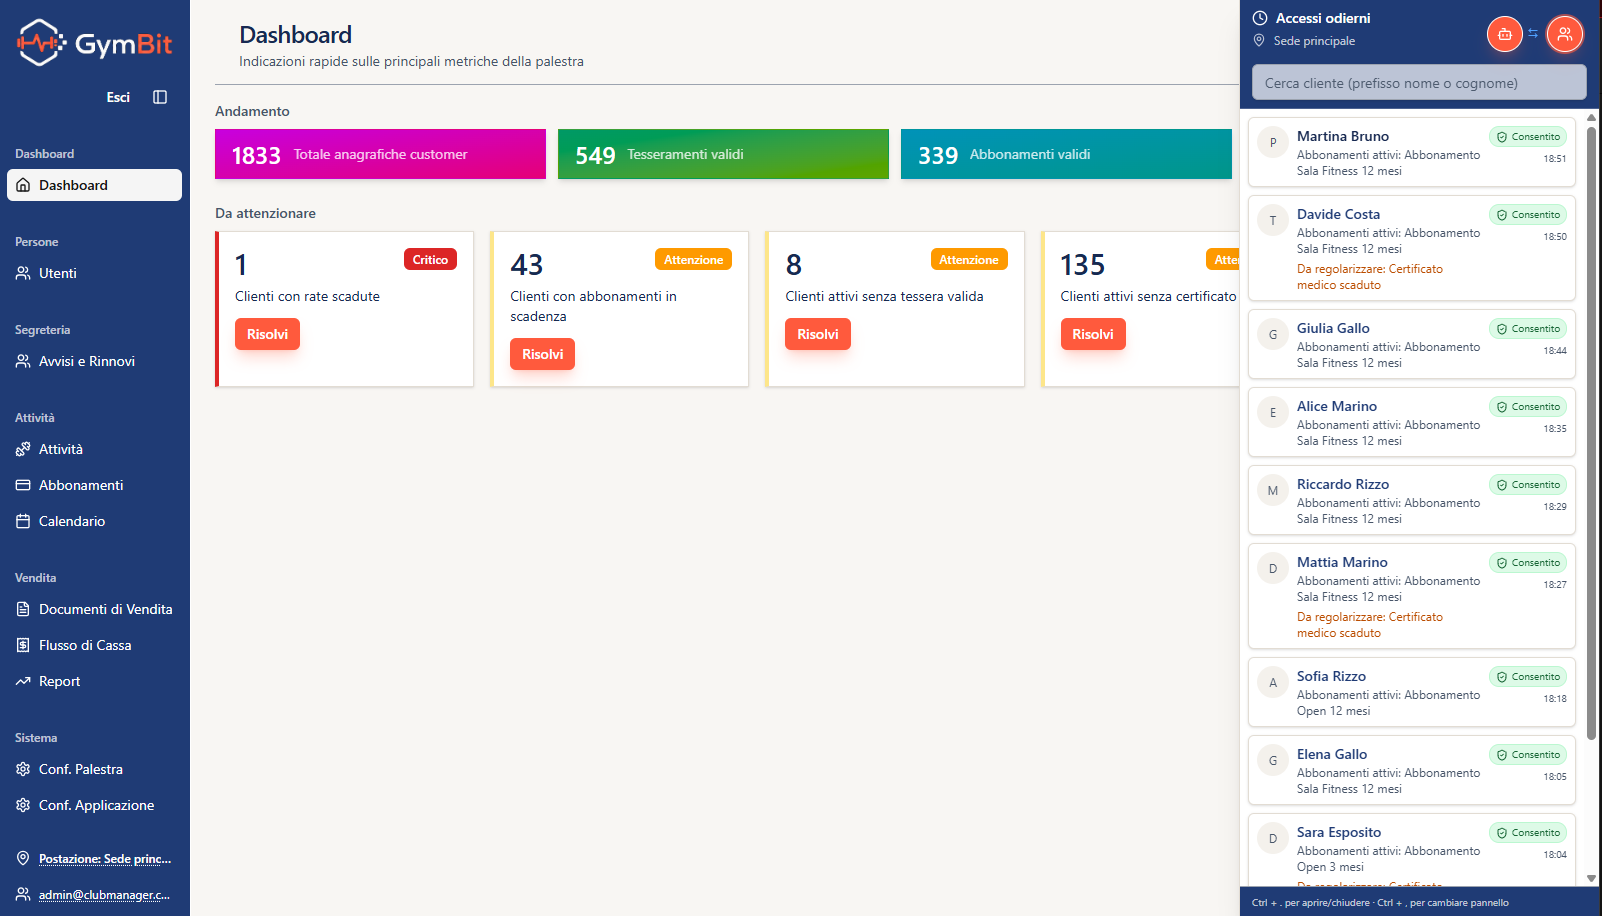Open Flusso di Cassa
Viewport: 1602px width, 916px height.
94,645
